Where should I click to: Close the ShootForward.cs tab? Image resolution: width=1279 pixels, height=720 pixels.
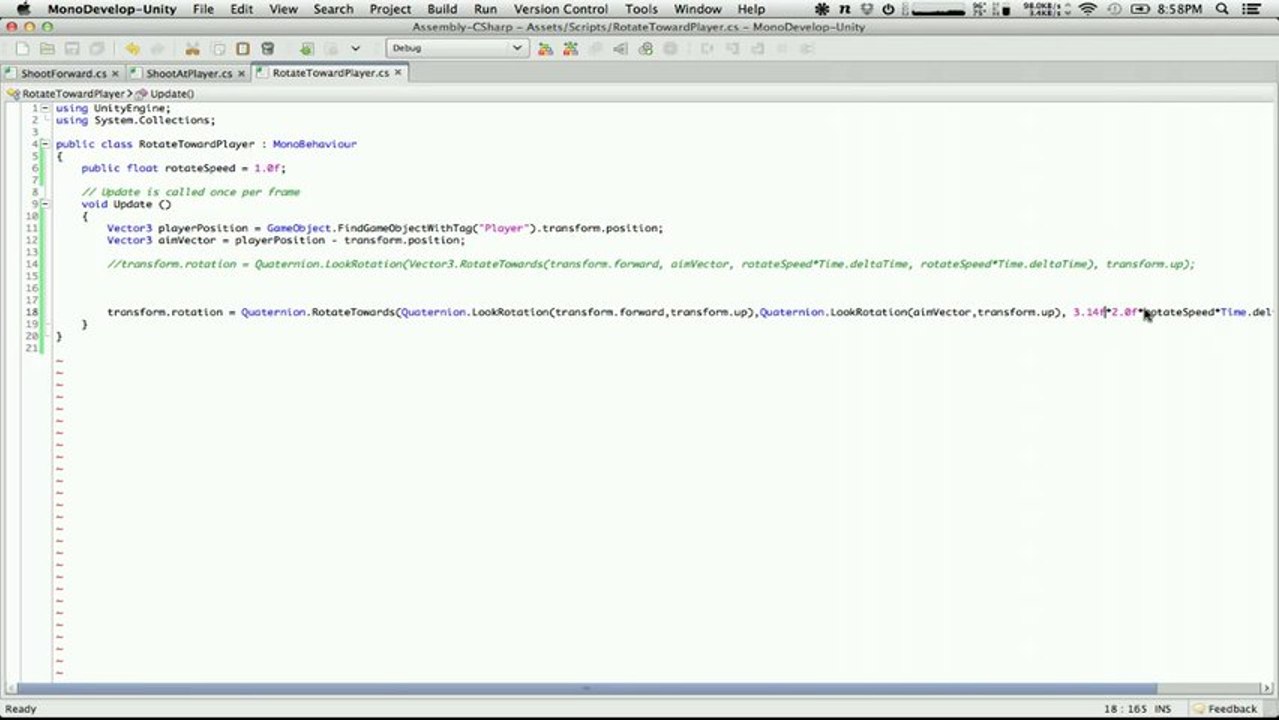coord(115,73)
